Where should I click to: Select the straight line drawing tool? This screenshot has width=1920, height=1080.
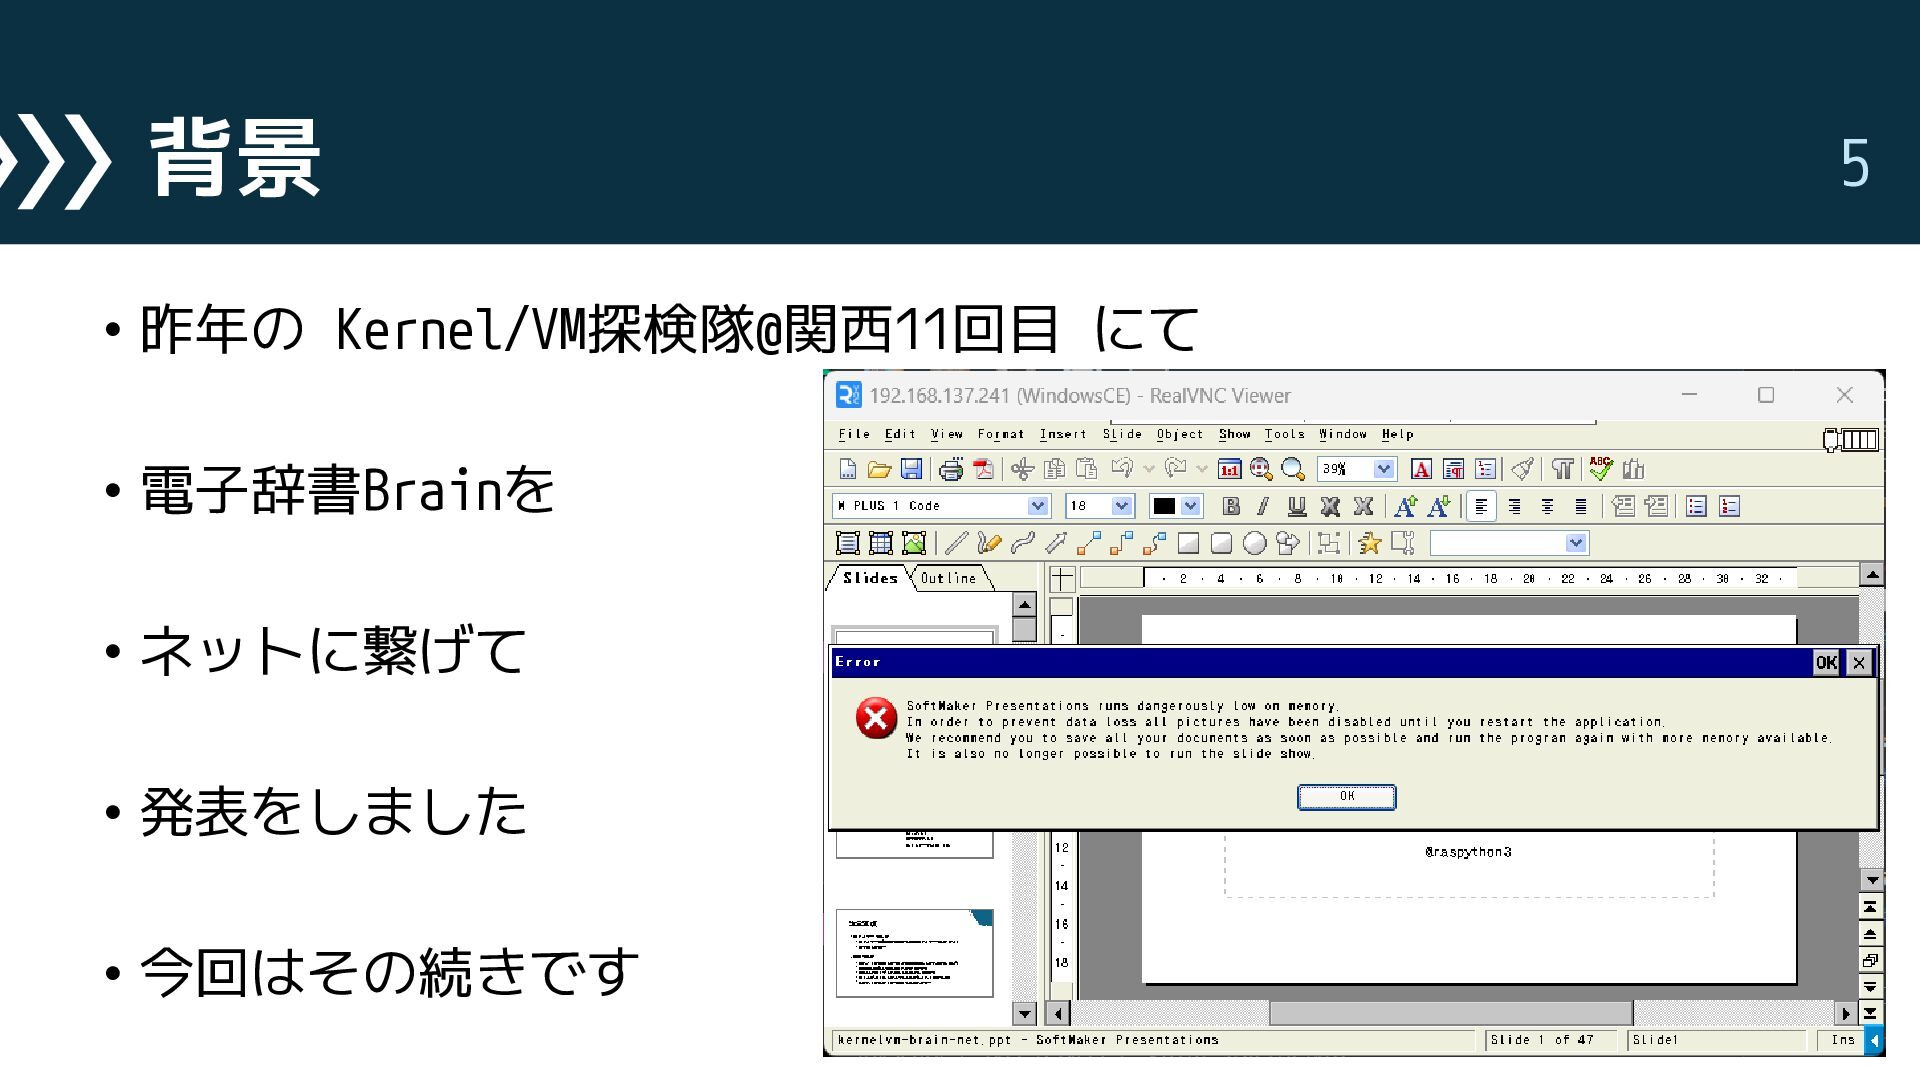point(956,543)
